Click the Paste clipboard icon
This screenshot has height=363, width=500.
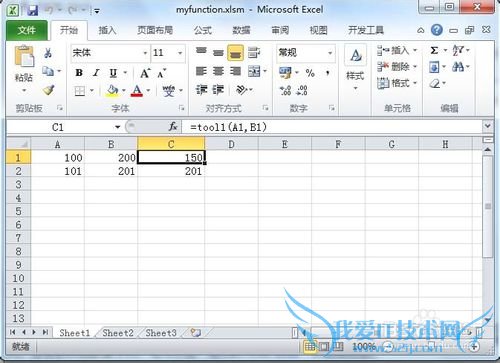pyautogui.click(x=24, y=56)
